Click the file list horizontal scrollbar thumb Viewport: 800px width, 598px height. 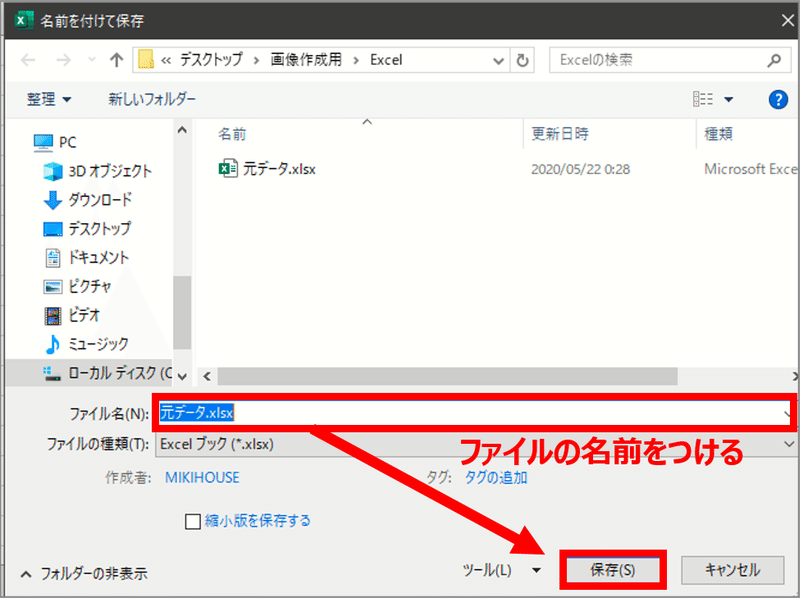click(447, 377)
